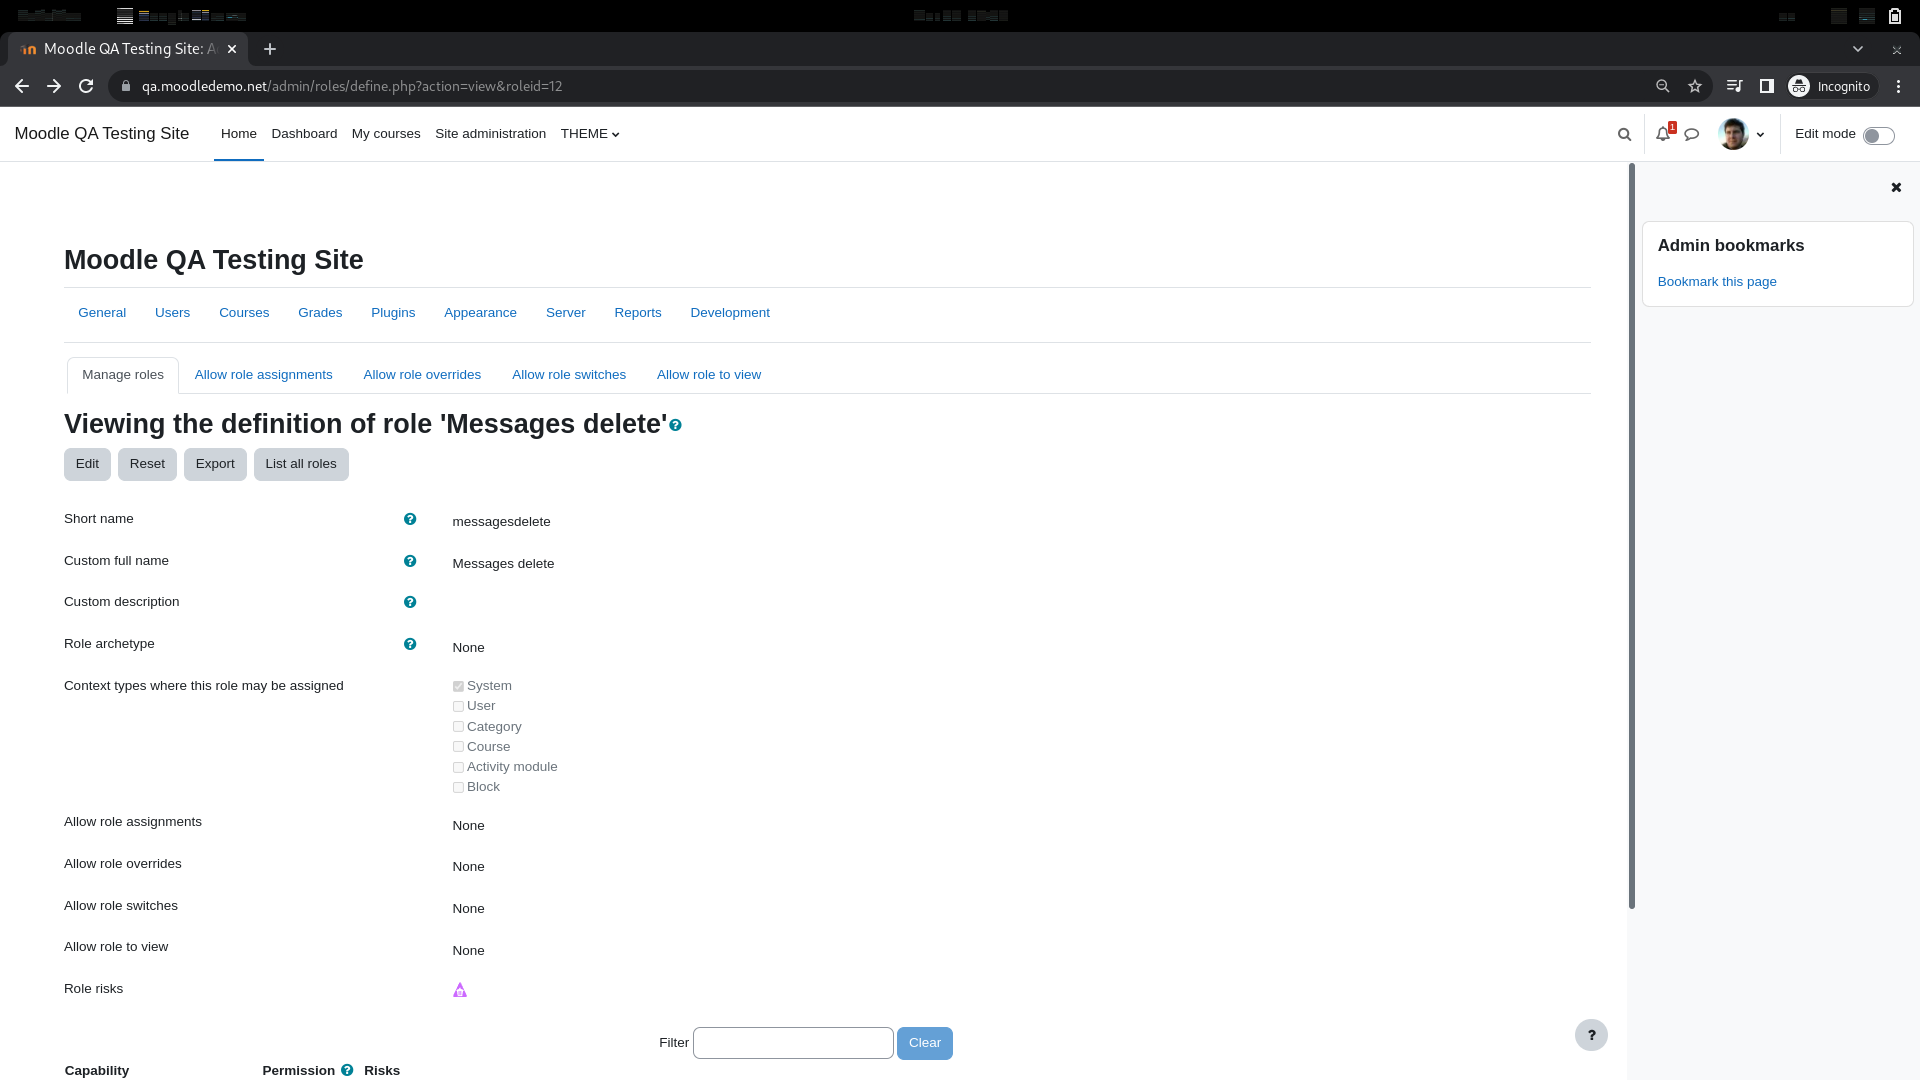The height and width of the screenshot is (1080, 1920).
Task: Click the Activity module context checkbox
Action: click(x=458, y=767)
